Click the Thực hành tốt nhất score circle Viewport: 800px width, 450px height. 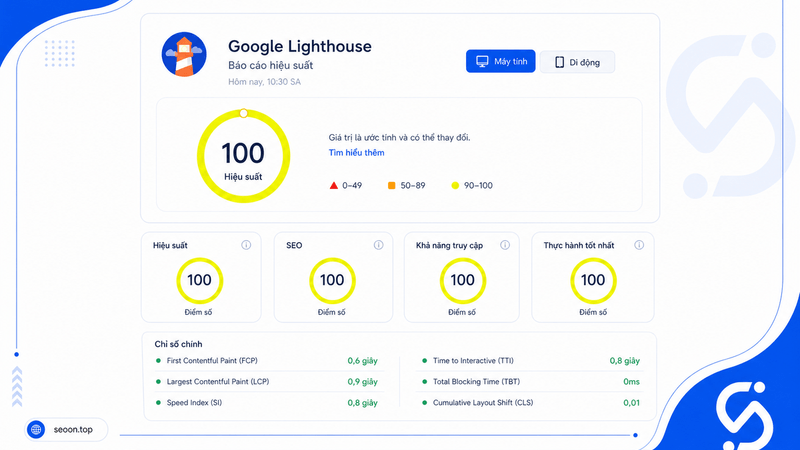(x=593, y=281)
